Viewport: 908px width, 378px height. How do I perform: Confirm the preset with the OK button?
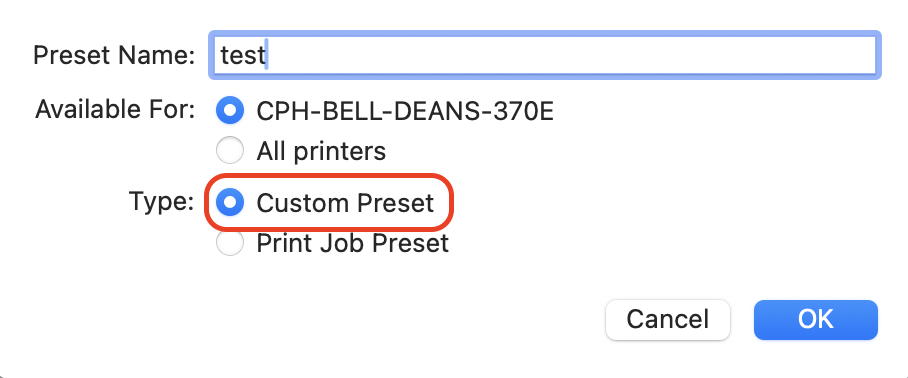pos(815,319)
